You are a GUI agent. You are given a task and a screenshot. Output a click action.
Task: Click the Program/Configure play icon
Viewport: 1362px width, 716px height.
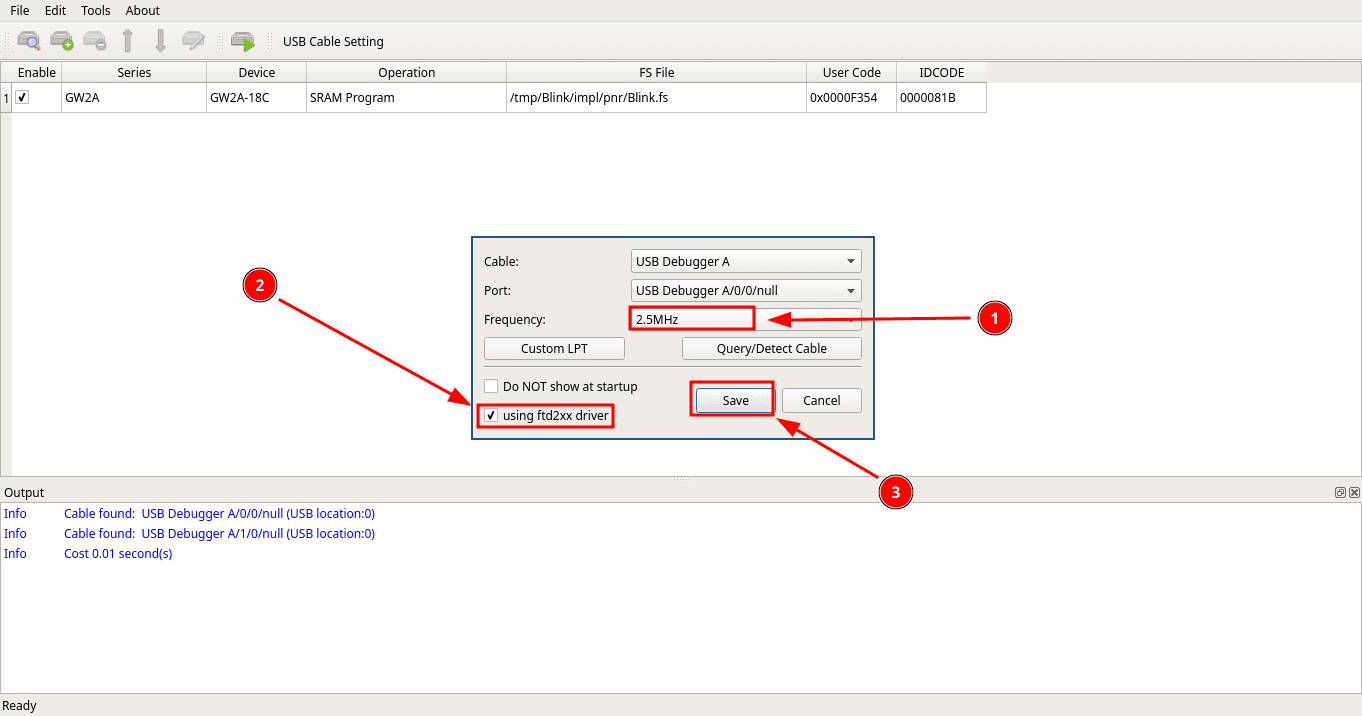tap(243, 41)
